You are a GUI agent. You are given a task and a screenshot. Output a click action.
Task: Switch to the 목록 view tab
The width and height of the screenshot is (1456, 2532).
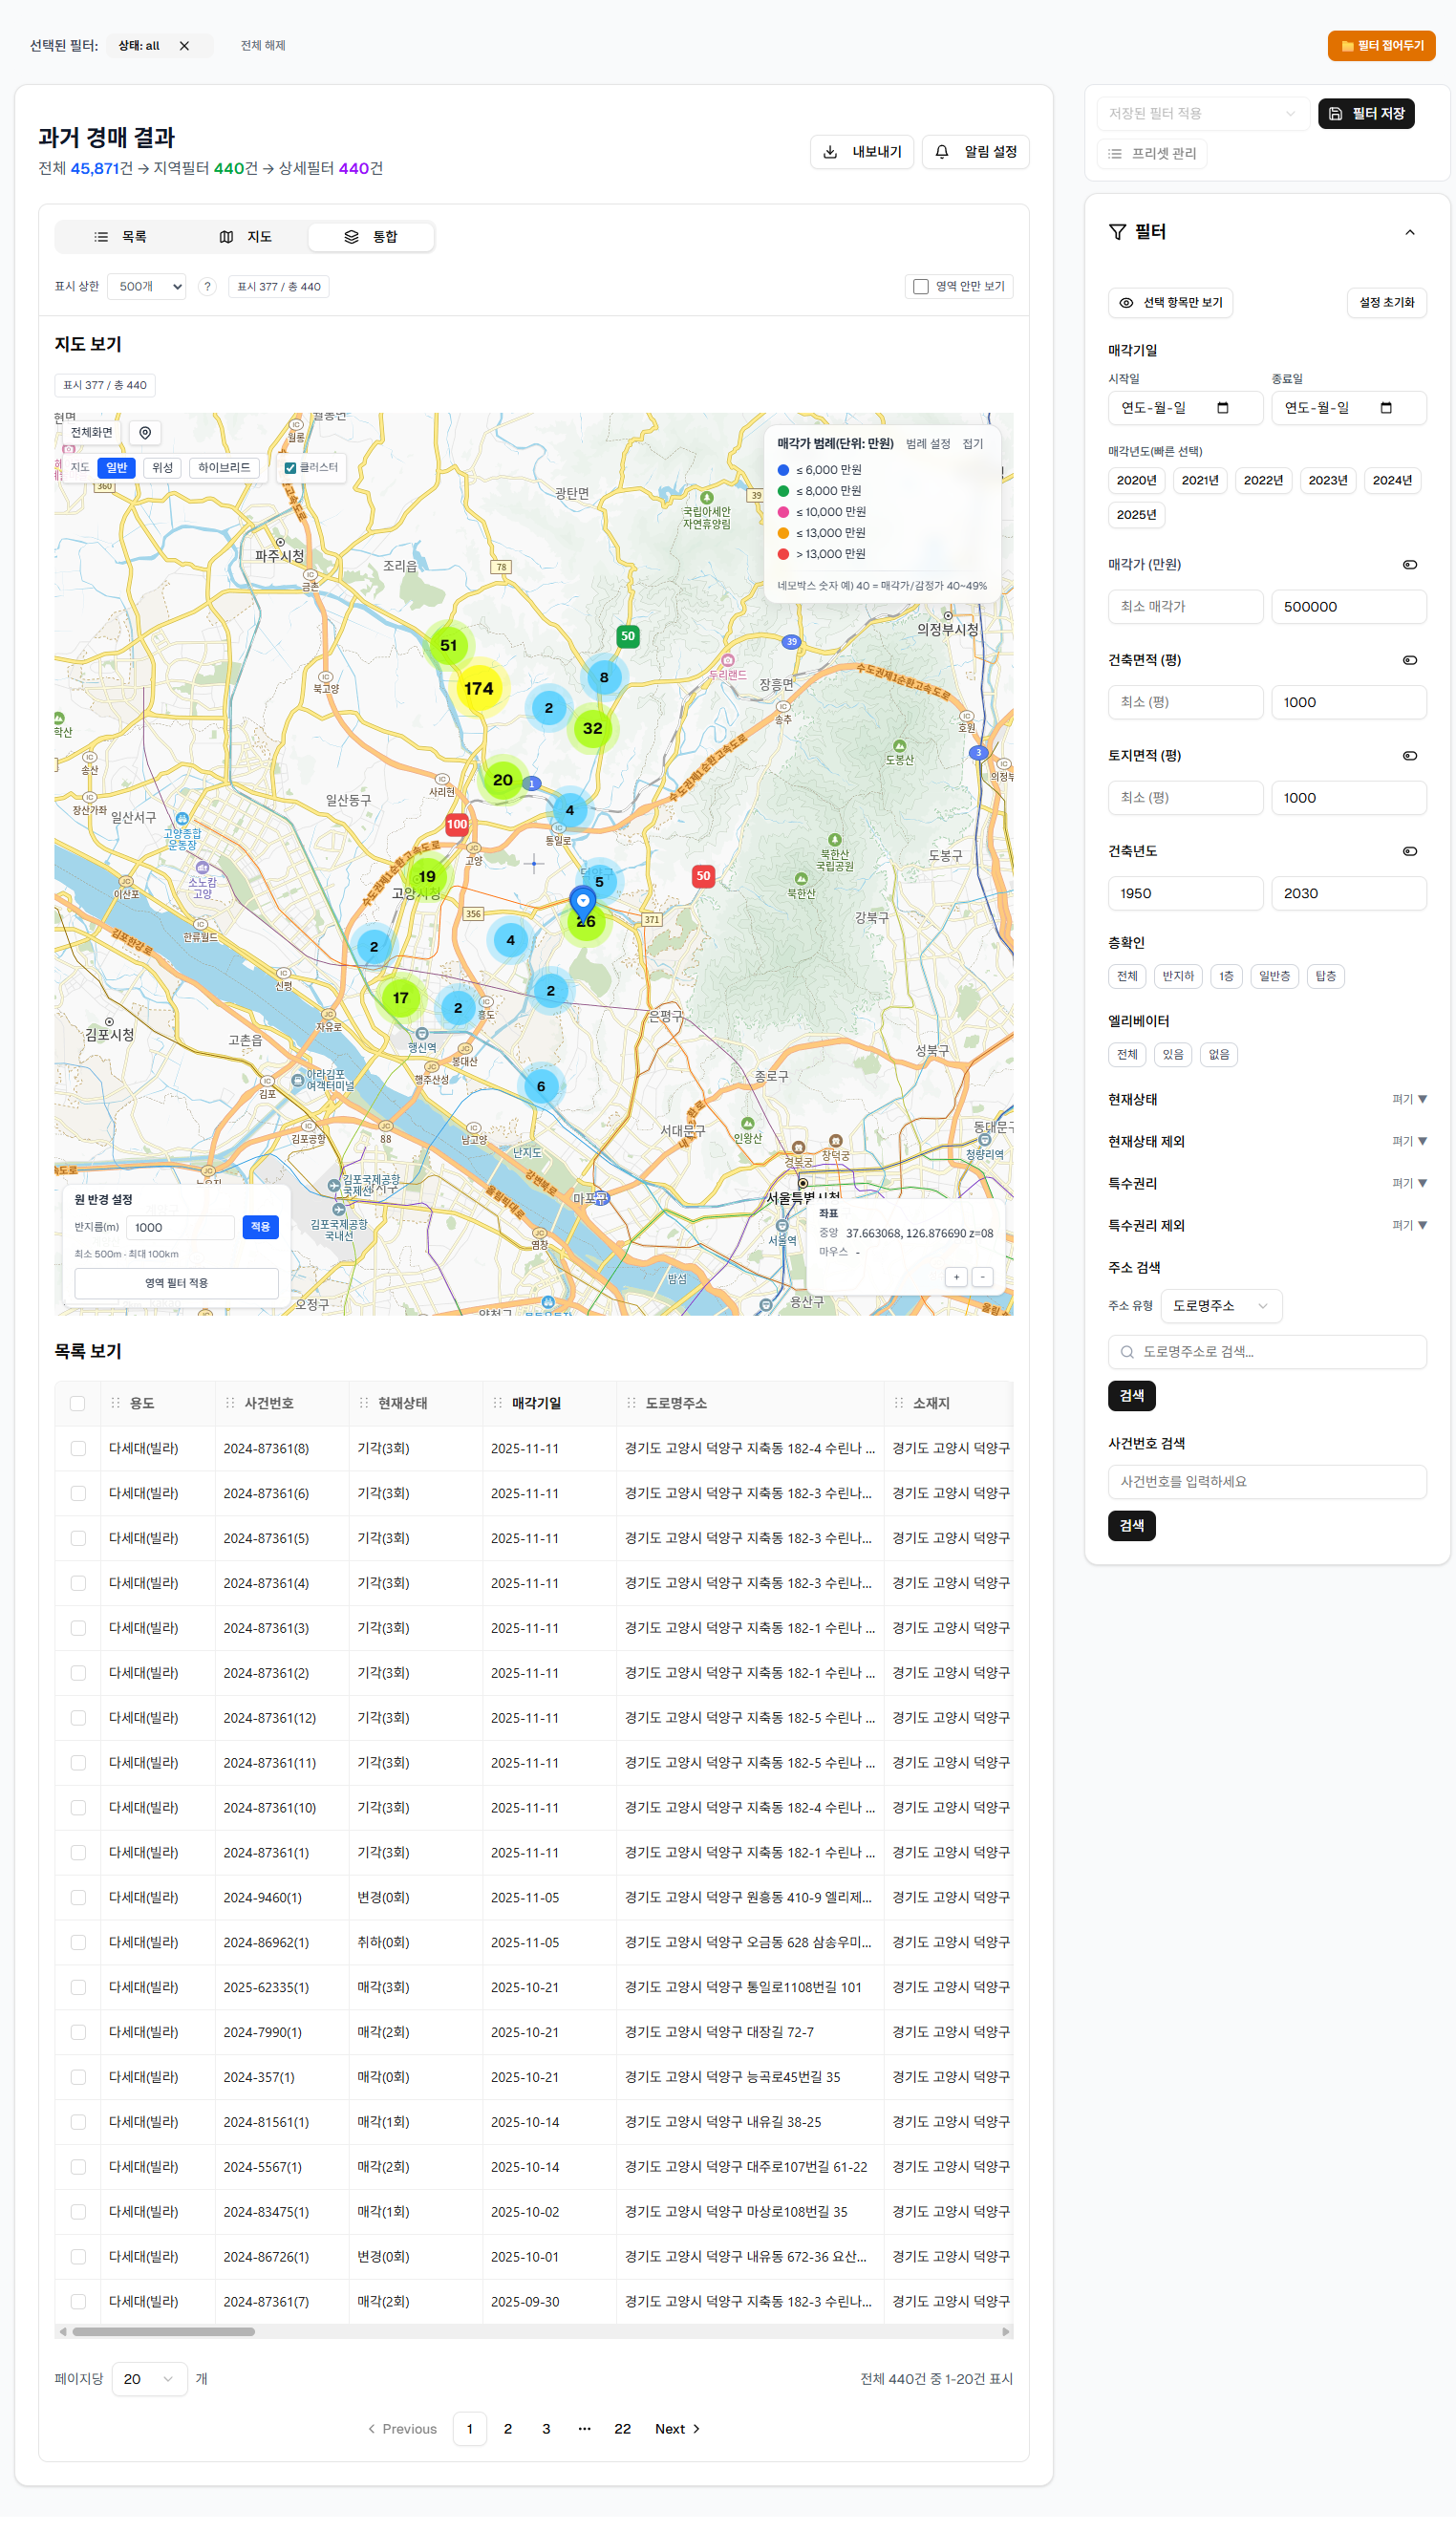click(x=121, y=237)
